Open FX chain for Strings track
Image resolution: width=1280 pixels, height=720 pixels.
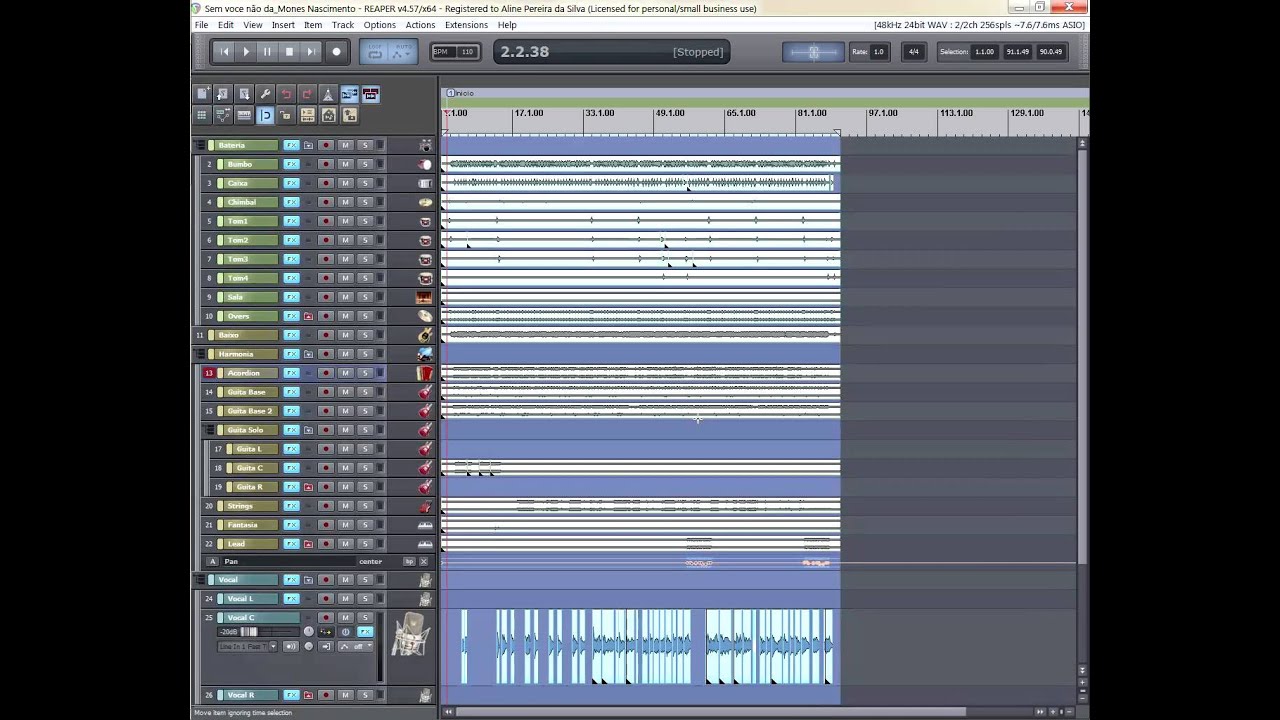tap(291, 506)
